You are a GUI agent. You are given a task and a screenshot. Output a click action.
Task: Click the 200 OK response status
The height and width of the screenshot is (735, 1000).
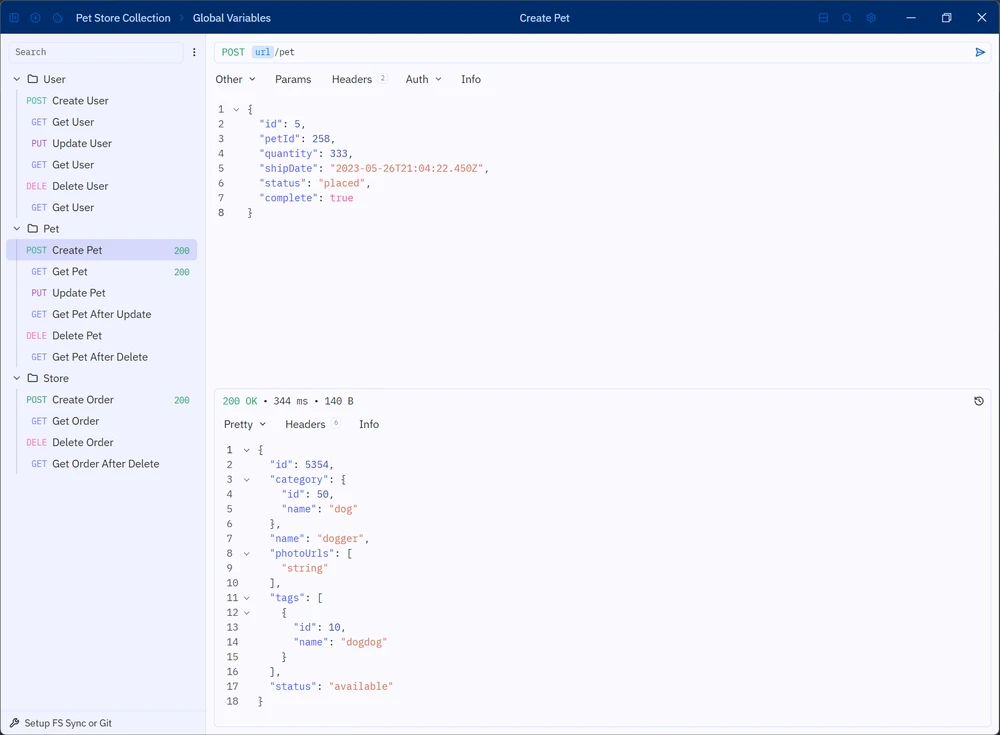240,401
